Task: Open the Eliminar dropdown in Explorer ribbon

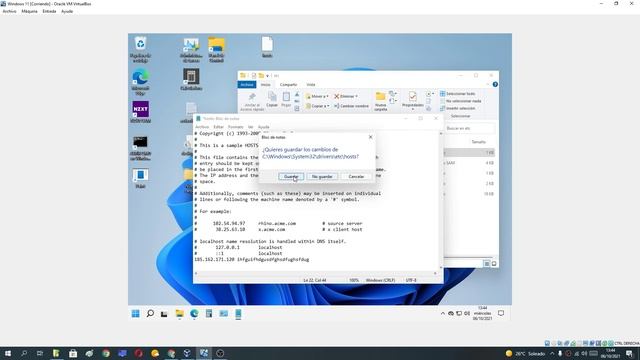Action: tap(346, 96)
